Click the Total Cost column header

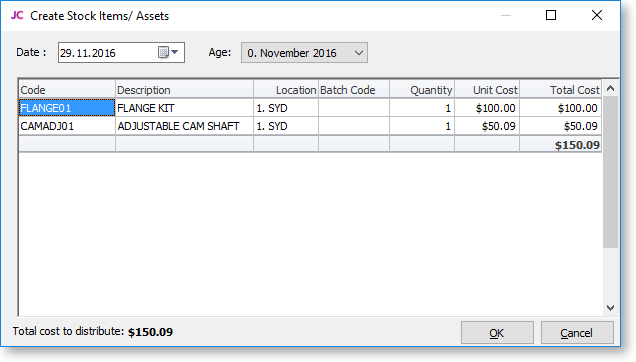click(x=561, y=89)
